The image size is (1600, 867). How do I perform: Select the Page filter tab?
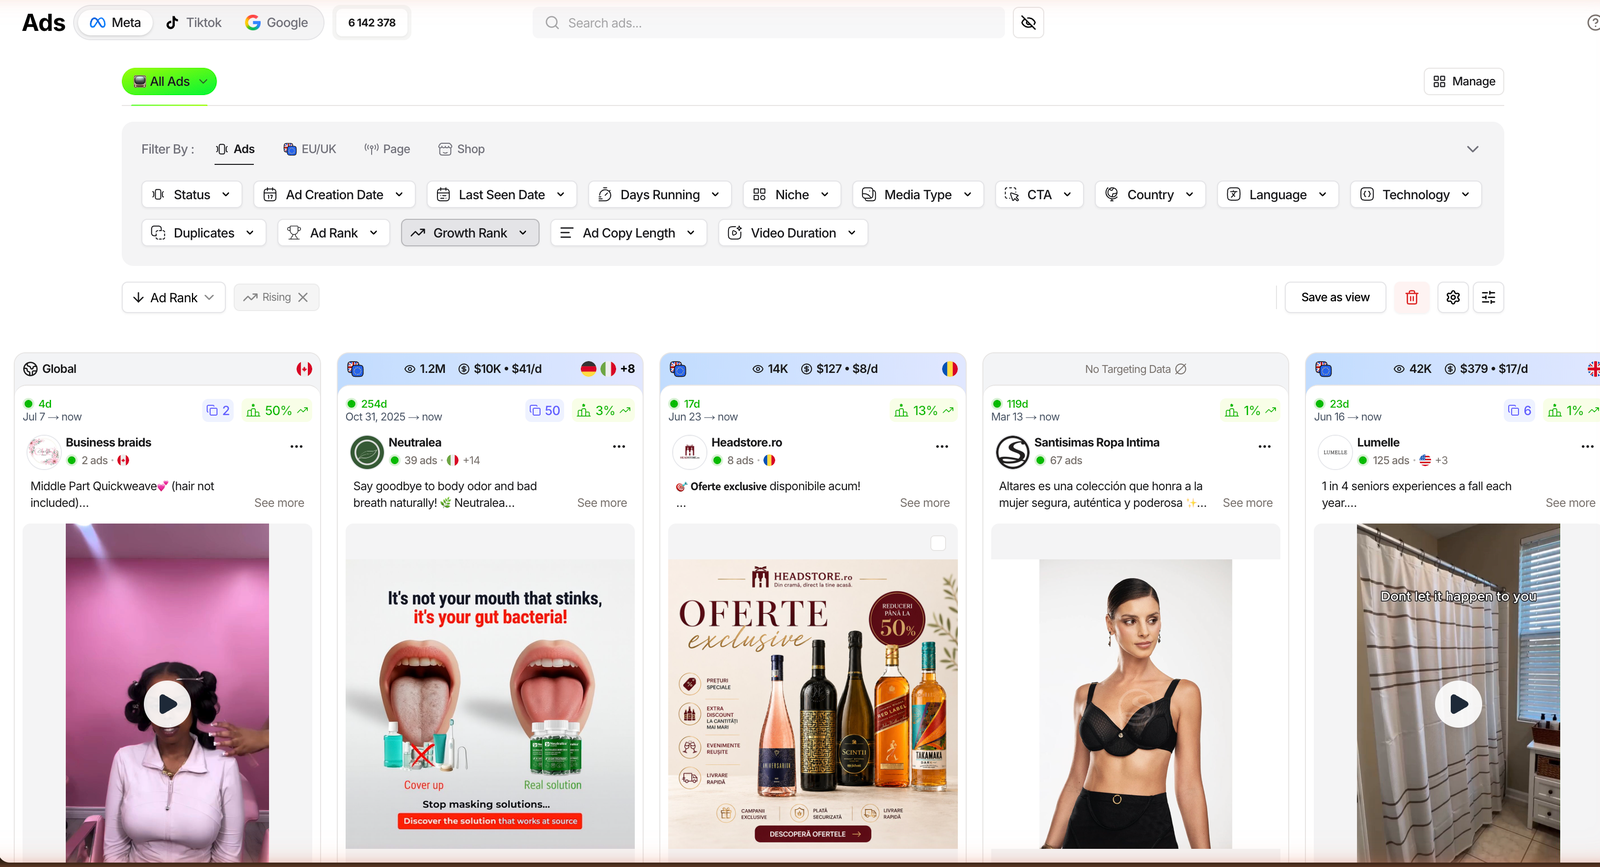387,149
